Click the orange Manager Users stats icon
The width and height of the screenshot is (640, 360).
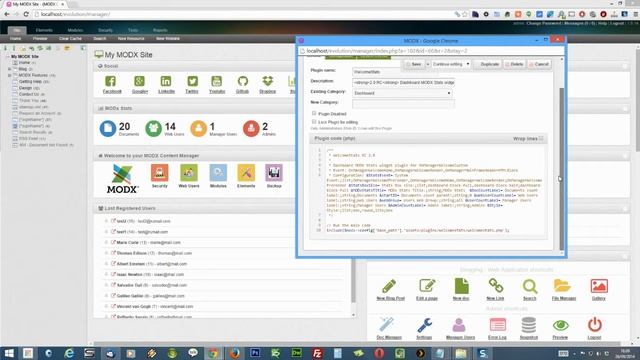click(198, 129)
